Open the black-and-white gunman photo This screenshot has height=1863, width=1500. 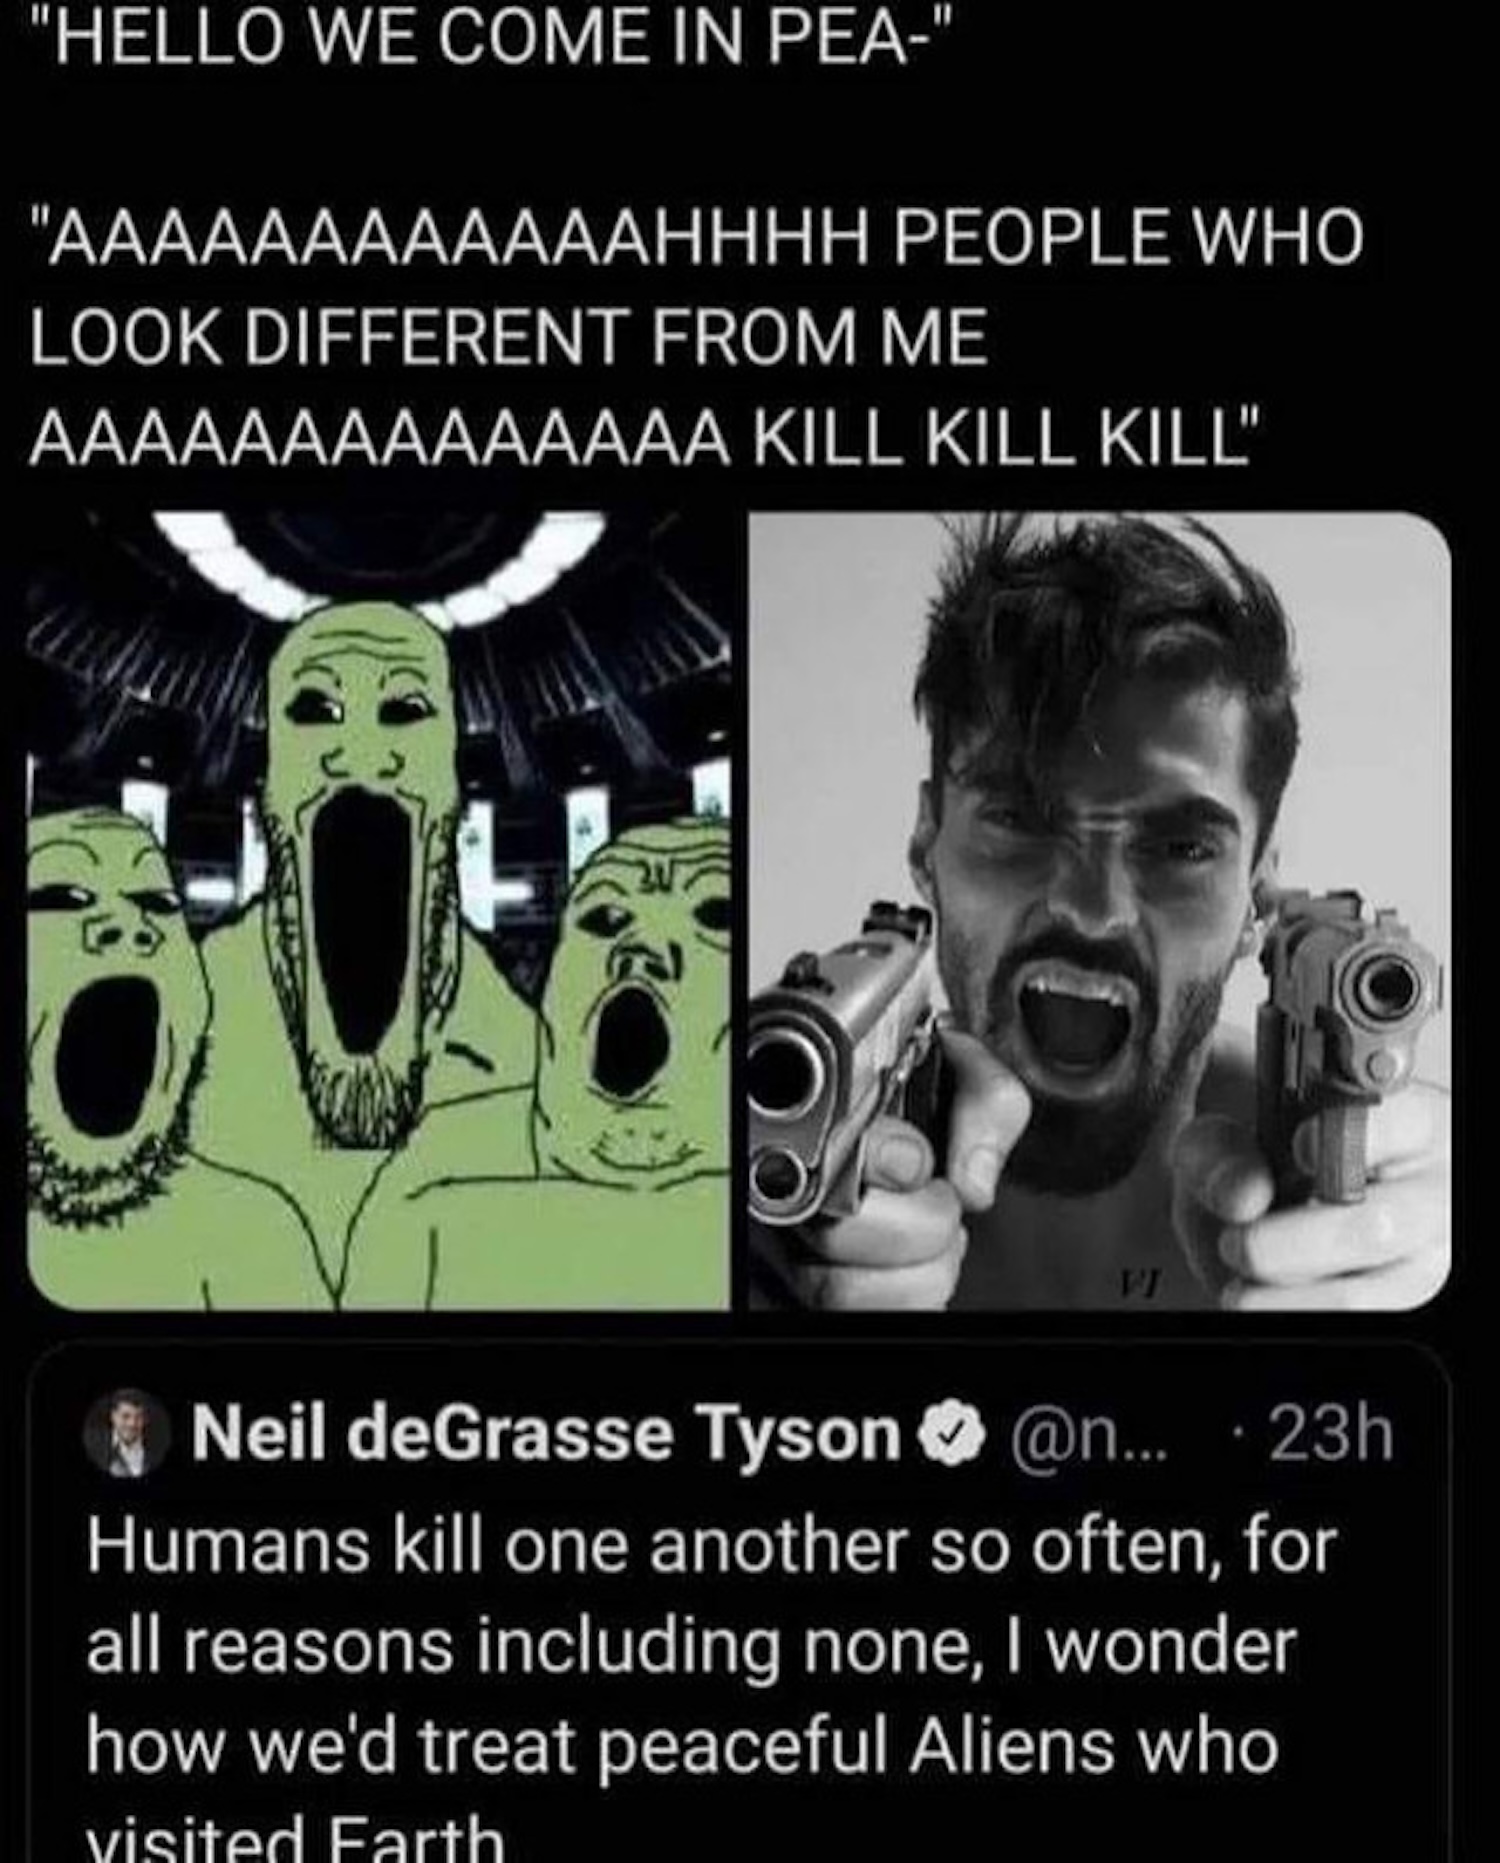(1099, 910)
